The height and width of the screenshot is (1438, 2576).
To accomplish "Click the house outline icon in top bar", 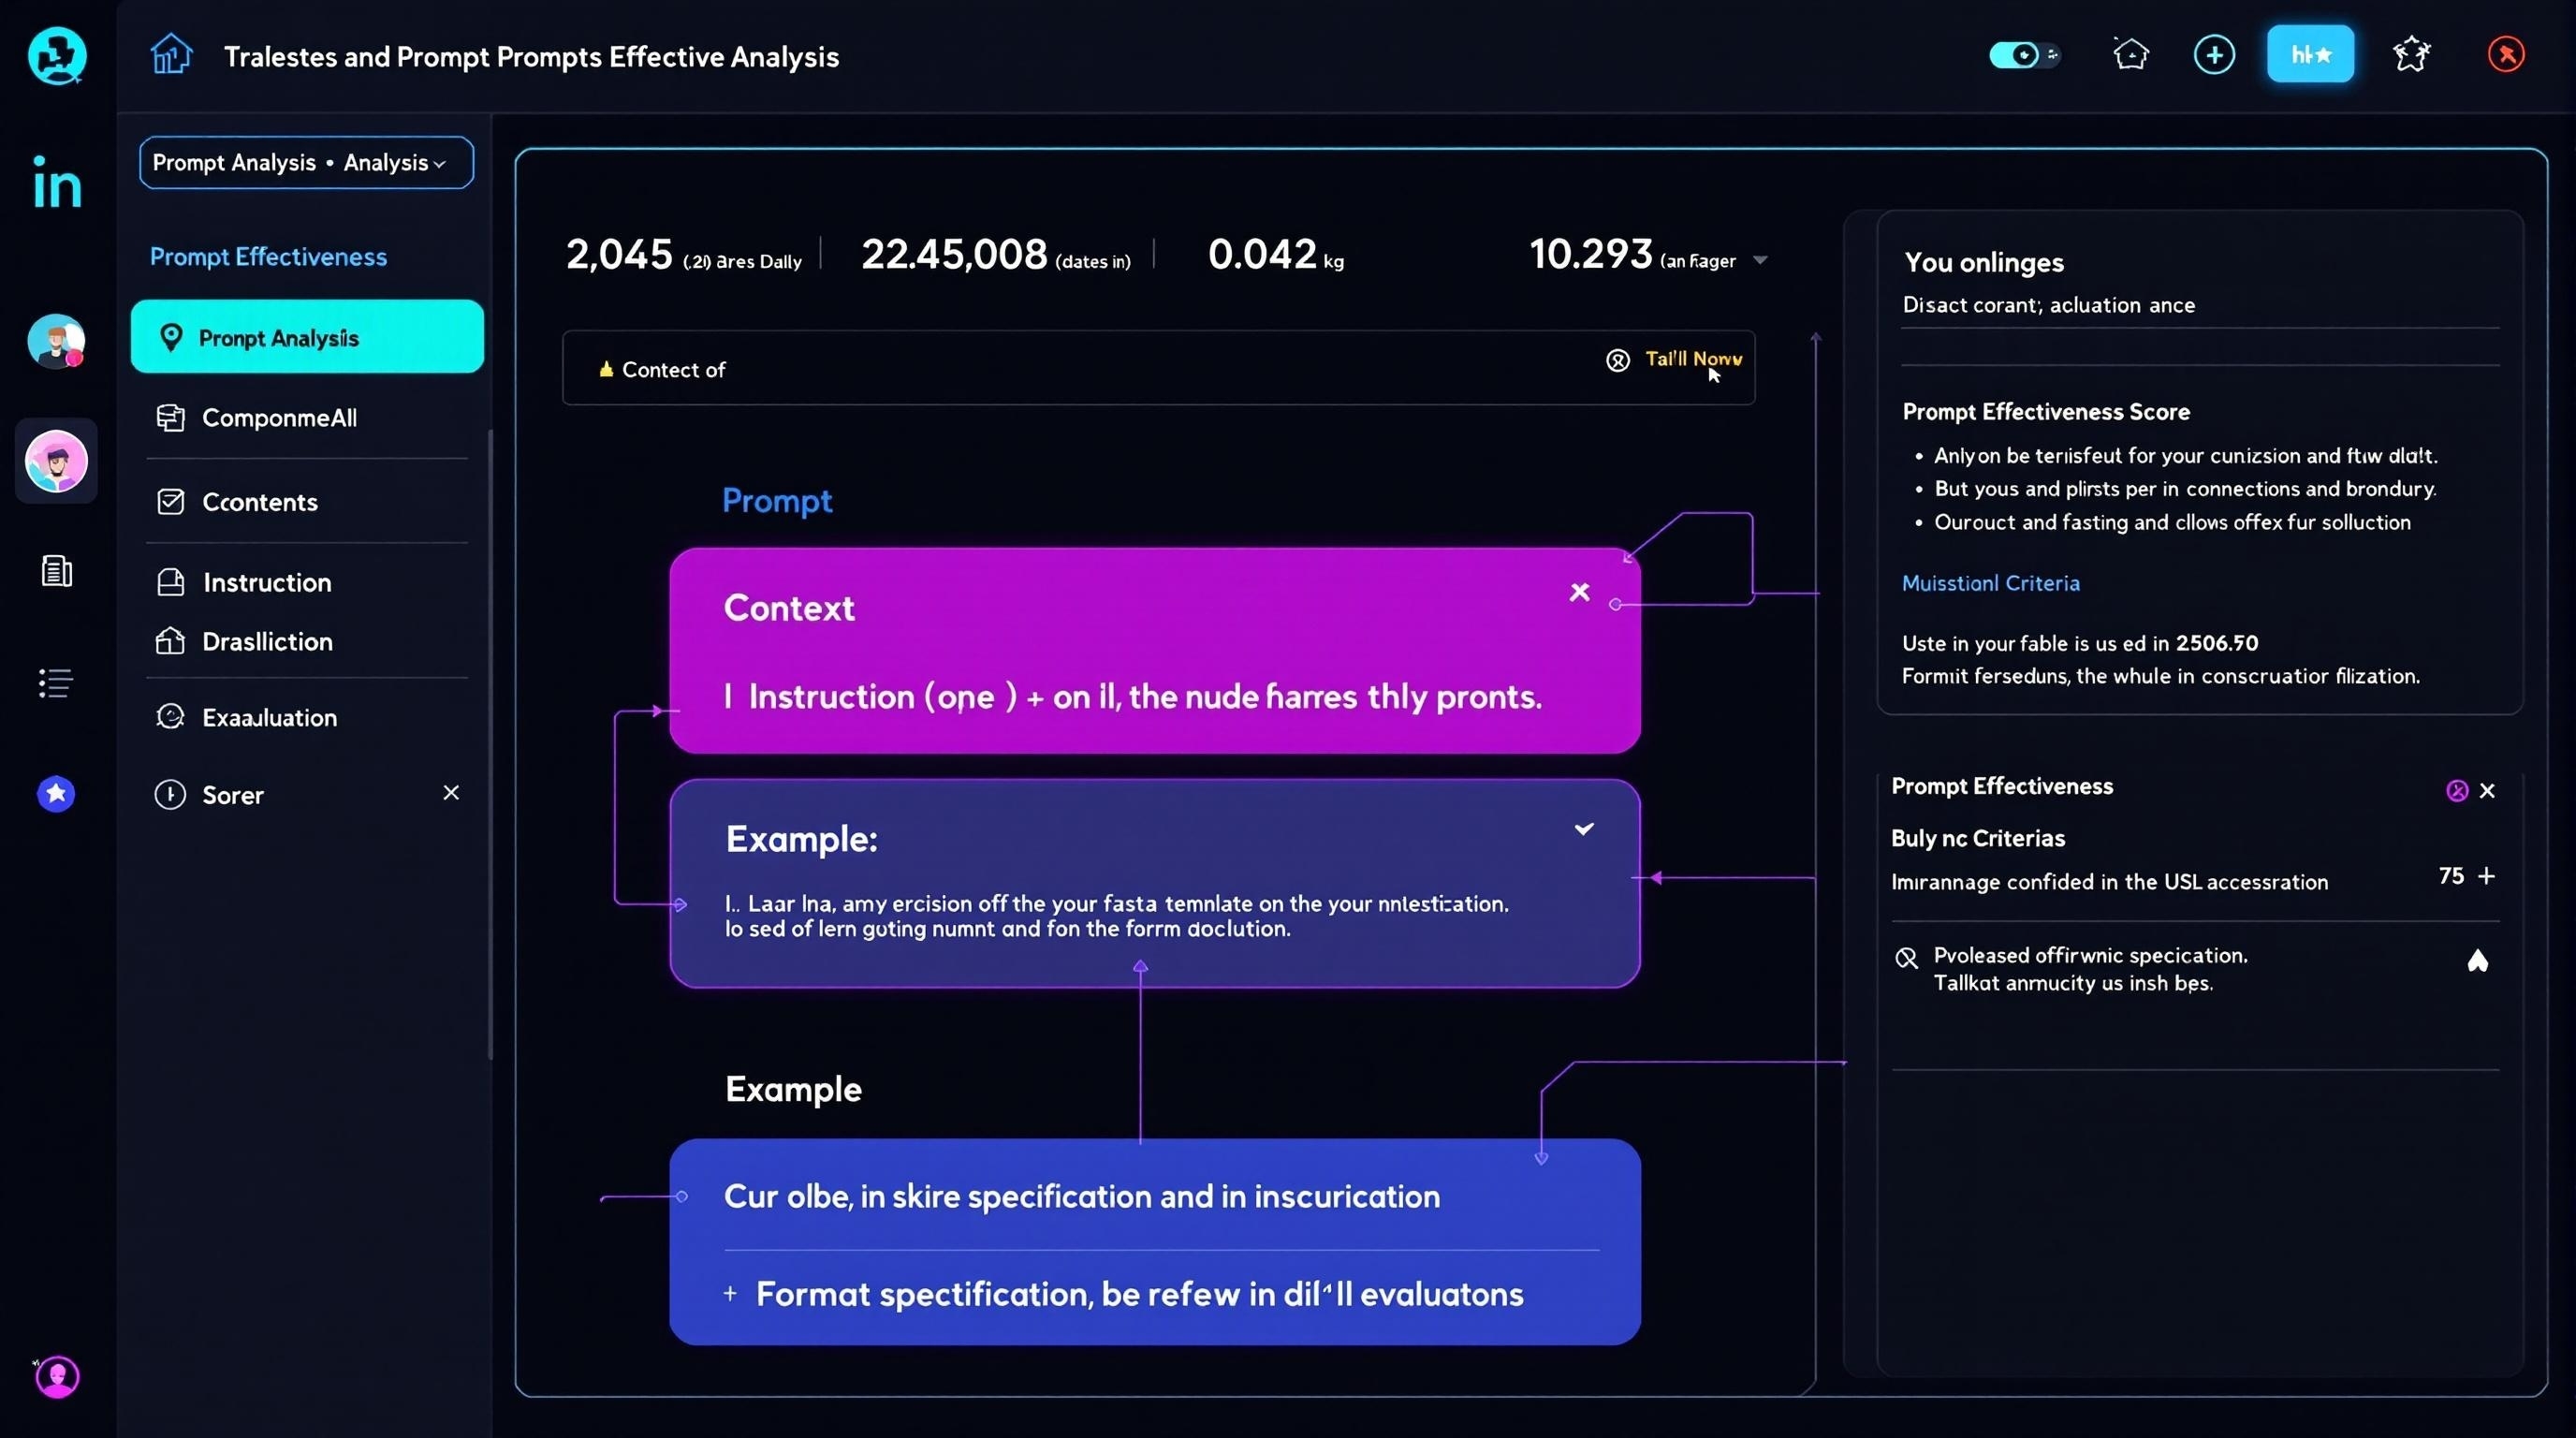I will 2131,54.
